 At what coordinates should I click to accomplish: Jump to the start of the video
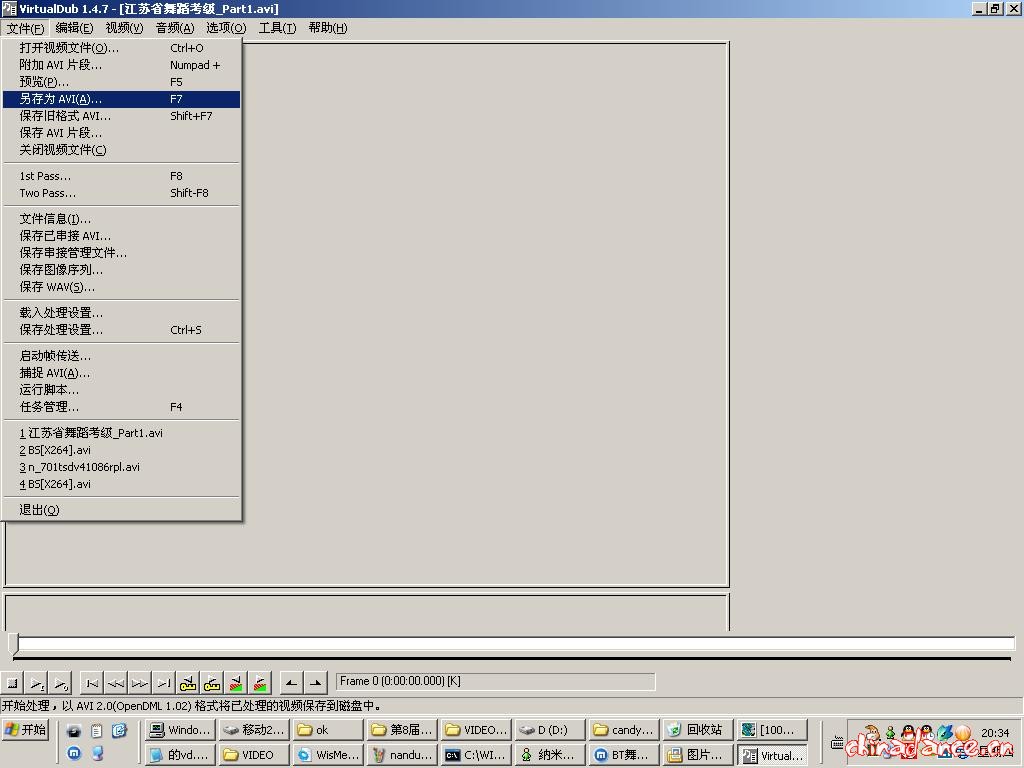(92, 684)
